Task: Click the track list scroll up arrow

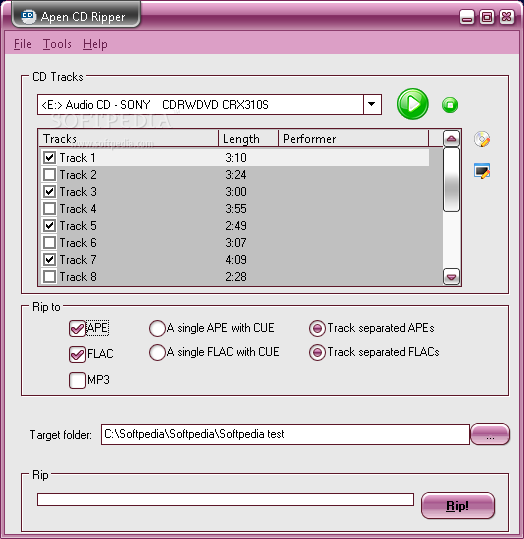Action: pyautogui.click(x=451, y=139)
